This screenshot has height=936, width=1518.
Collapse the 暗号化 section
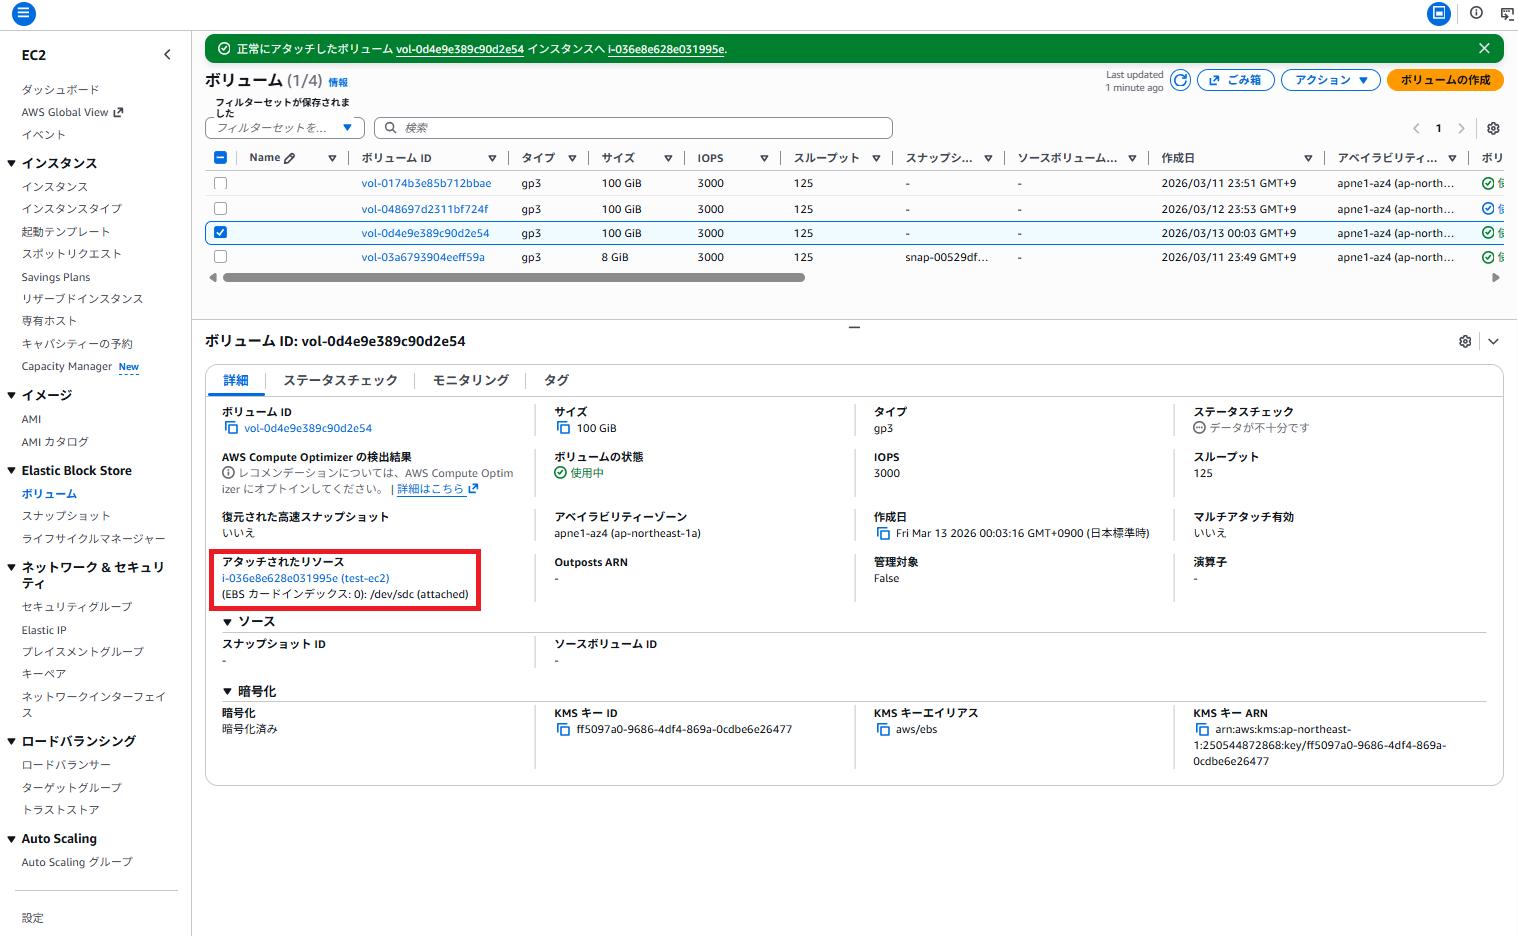pos(228,692)
